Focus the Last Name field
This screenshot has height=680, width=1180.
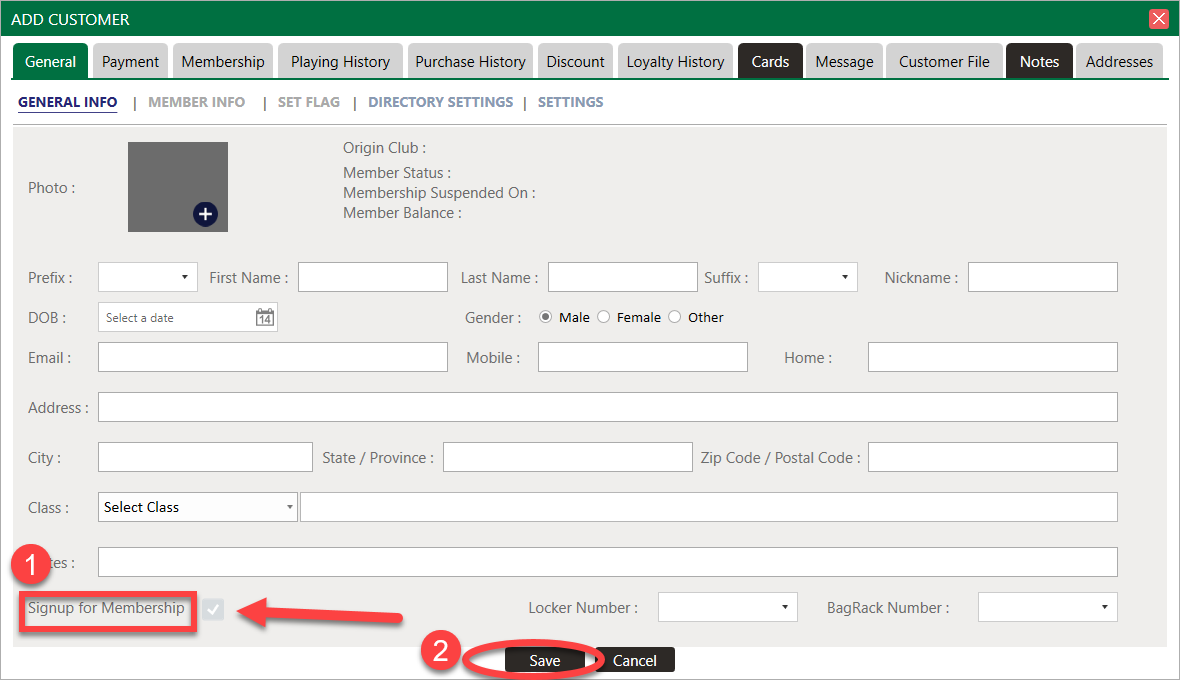point(622,277)
